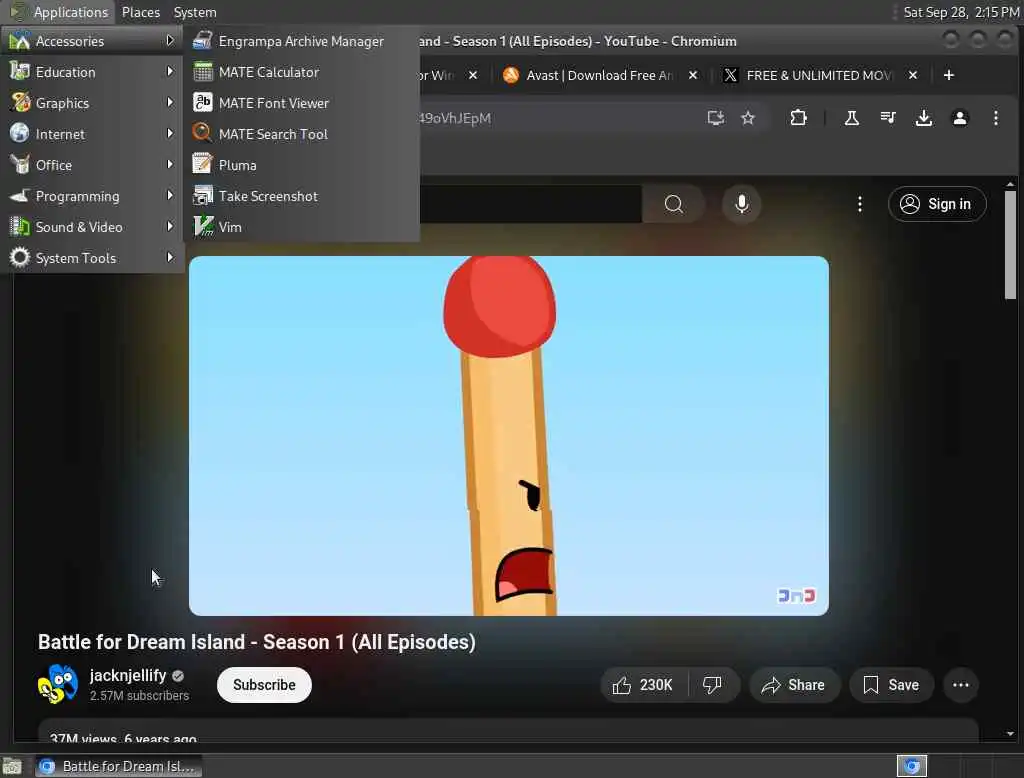Open more actions ellipsis below video
The image size is (1024, 778).
pos(961,685)
